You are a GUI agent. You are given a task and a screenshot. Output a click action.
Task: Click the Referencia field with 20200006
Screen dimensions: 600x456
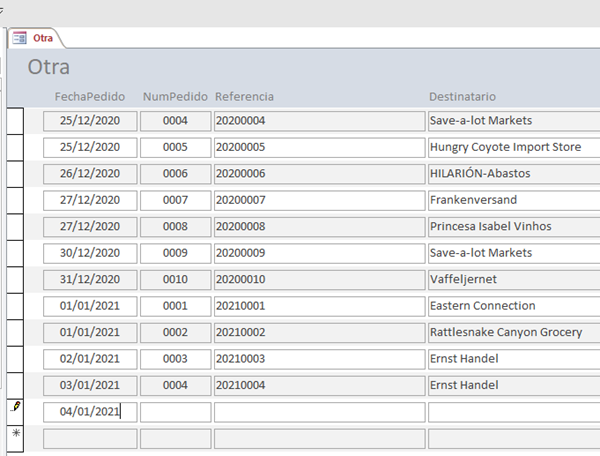319,174
